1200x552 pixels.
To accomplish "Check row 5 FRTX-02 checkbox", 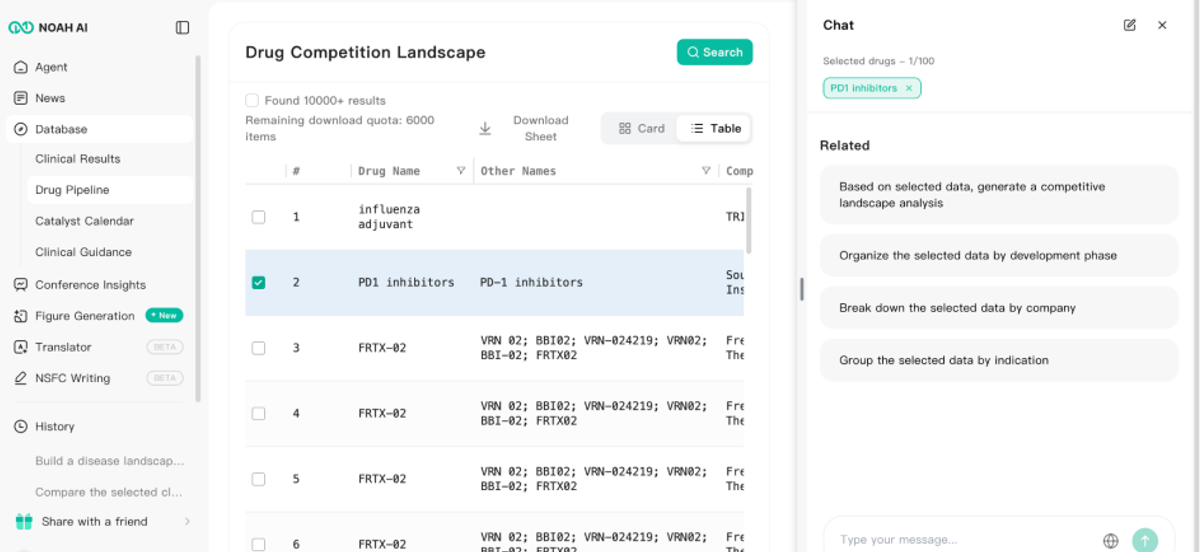I will (258, 479).
